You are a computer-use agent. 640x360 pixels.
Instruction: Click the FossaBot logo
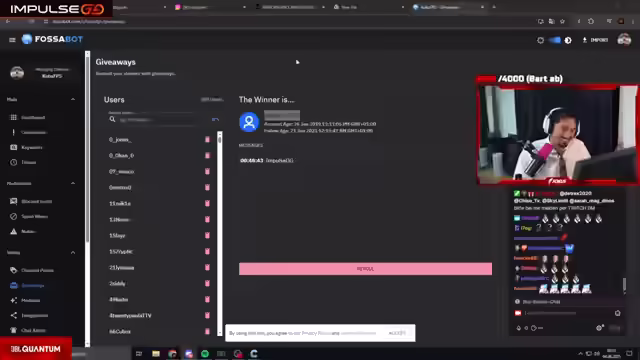(x=52, y=39)
